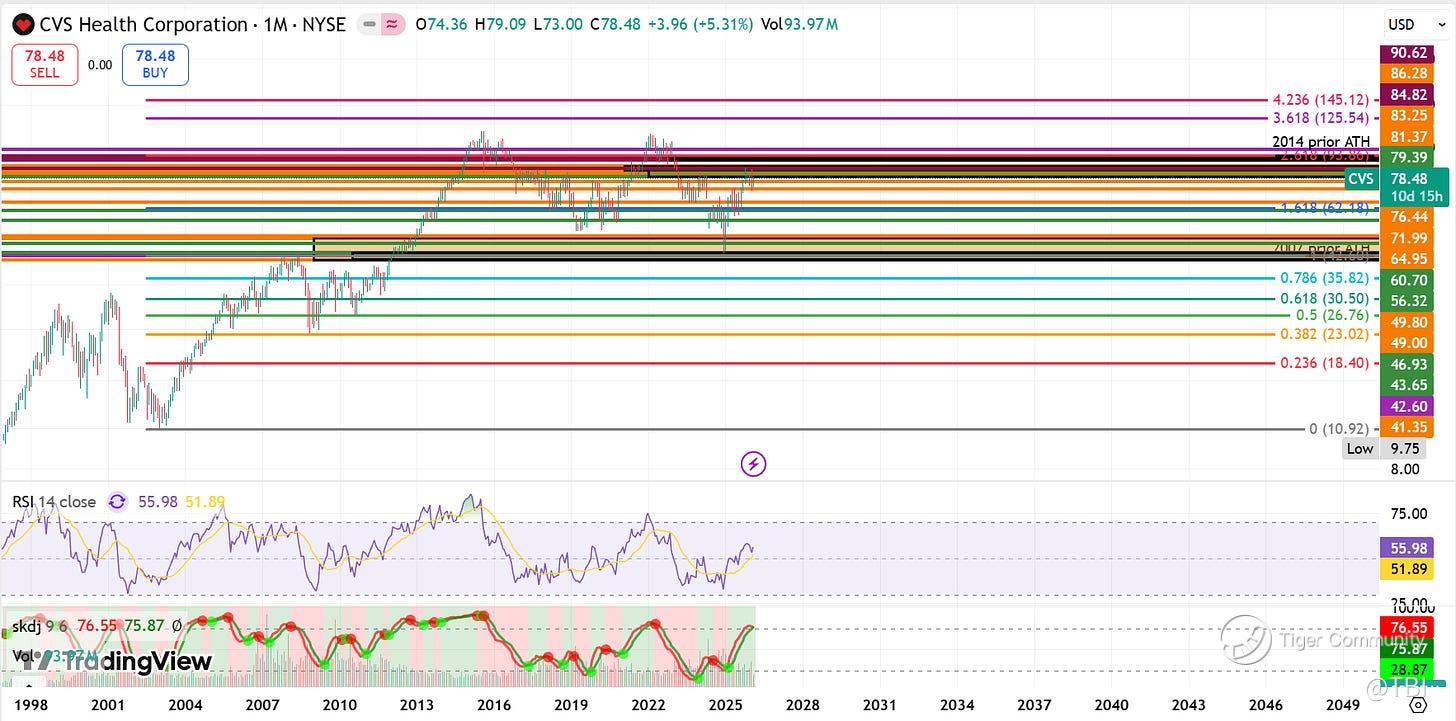
Task: Click the green 79.39 price label
Action: (1405, 157)
